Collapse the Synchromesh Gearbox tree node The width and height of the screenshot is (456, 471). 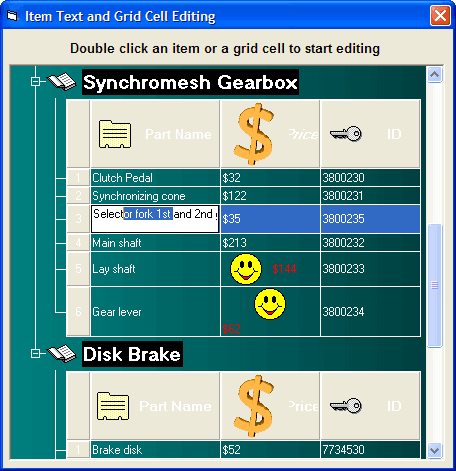tap(35, 81)
